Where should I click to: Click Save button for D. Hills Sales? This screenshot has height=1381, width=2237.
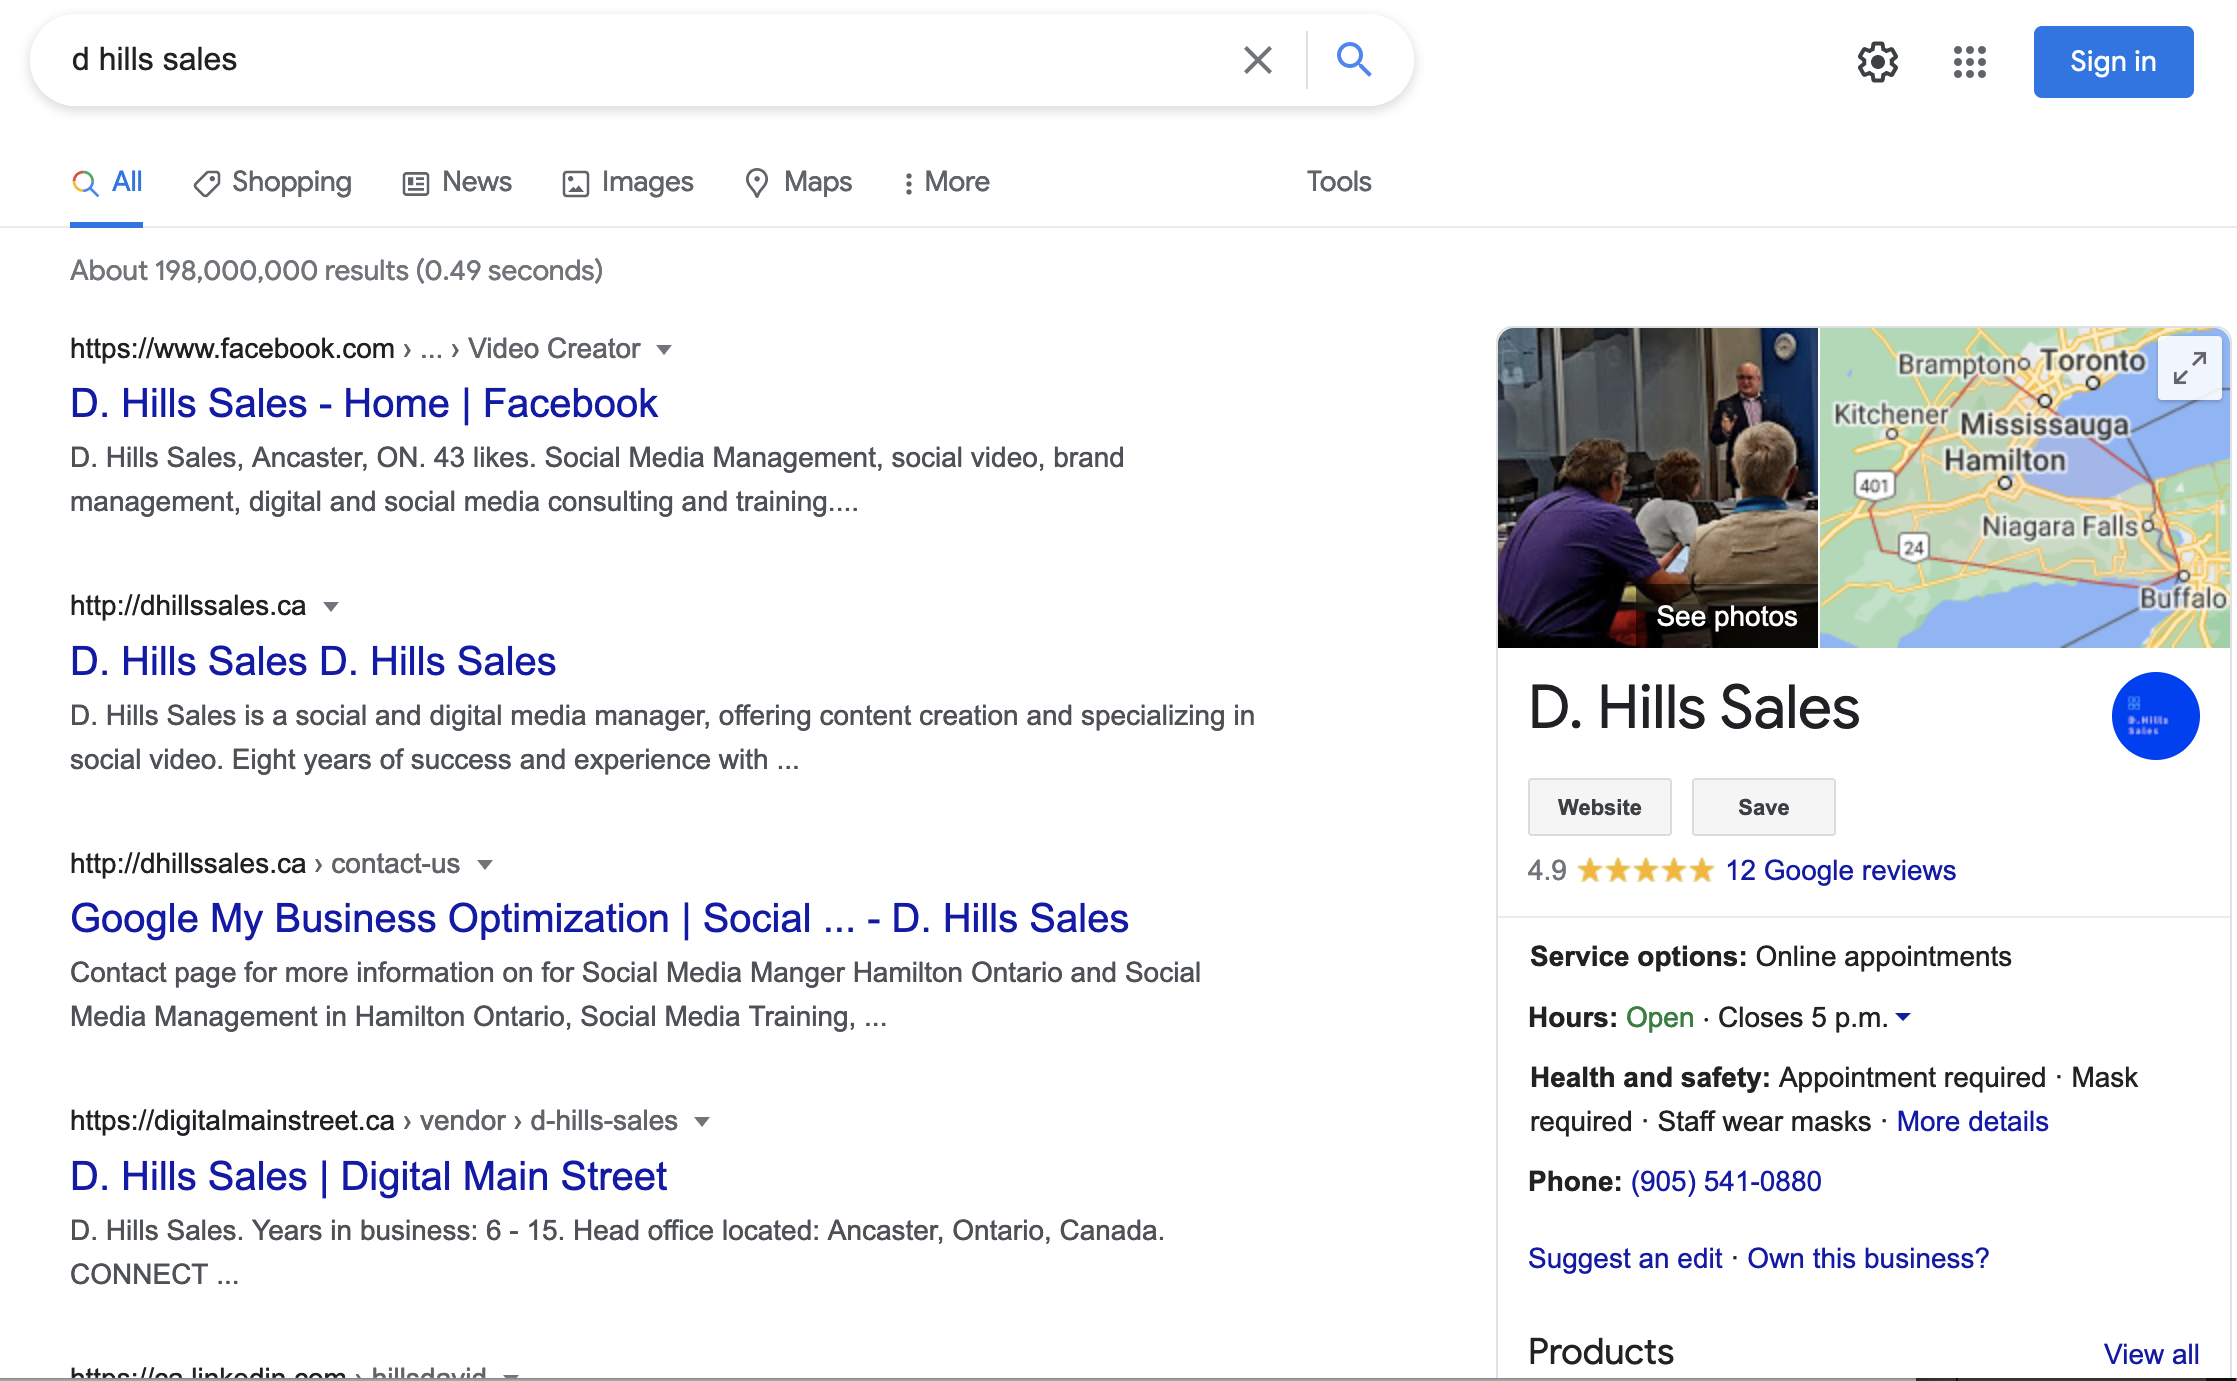(x=1762, y=806)
